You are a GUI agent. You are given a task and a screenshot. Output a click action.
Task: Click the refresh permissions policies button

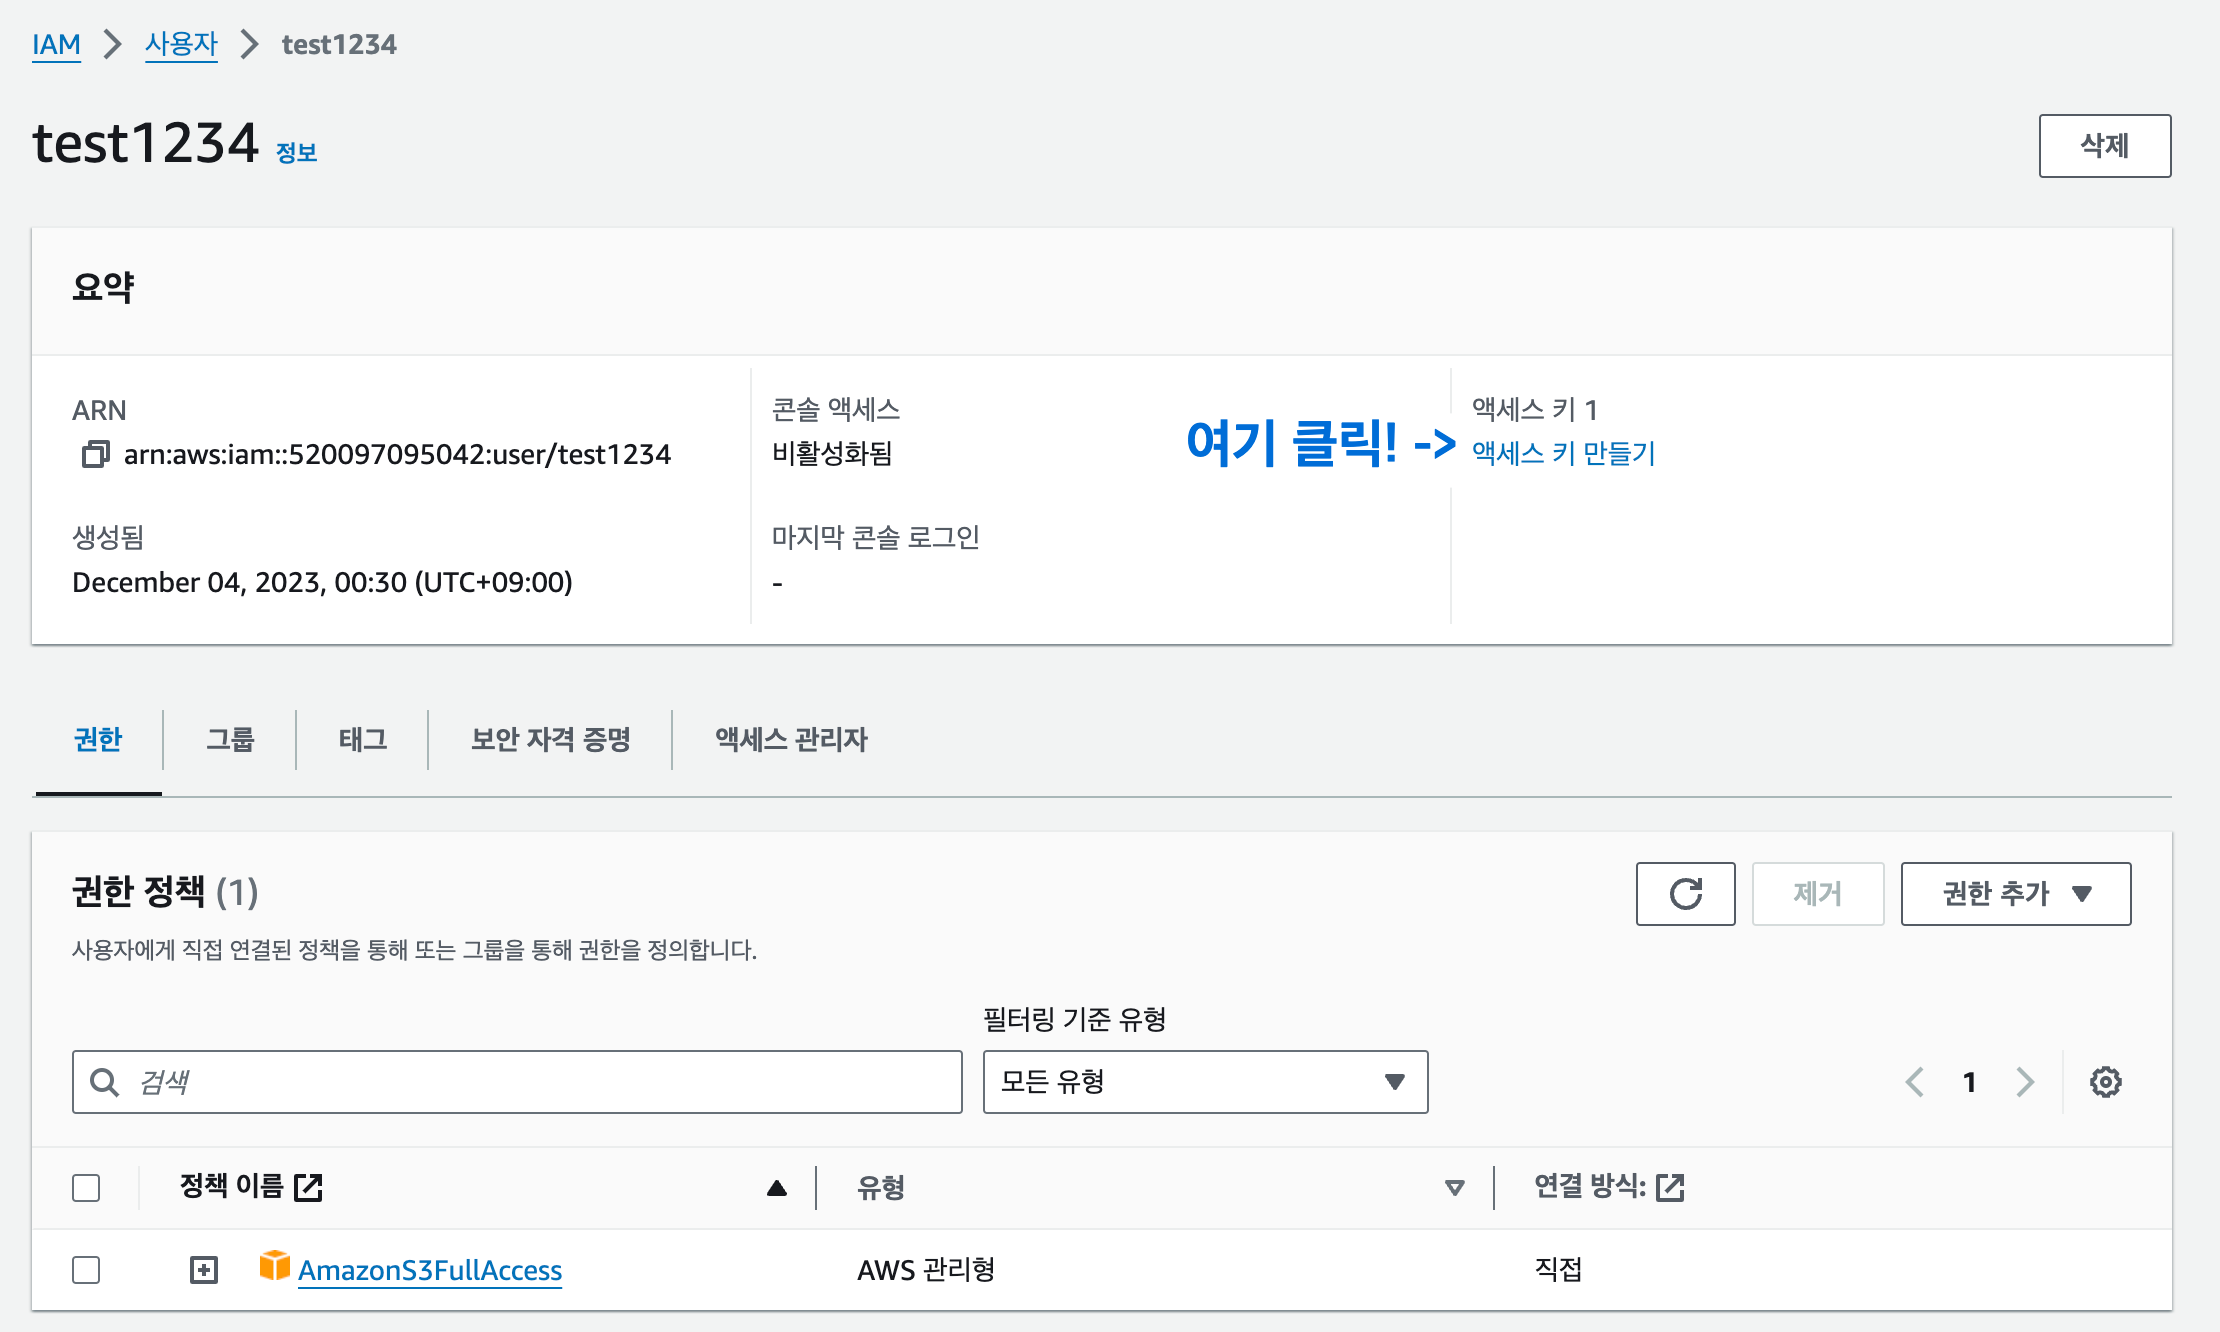(x=1685, y=894)
